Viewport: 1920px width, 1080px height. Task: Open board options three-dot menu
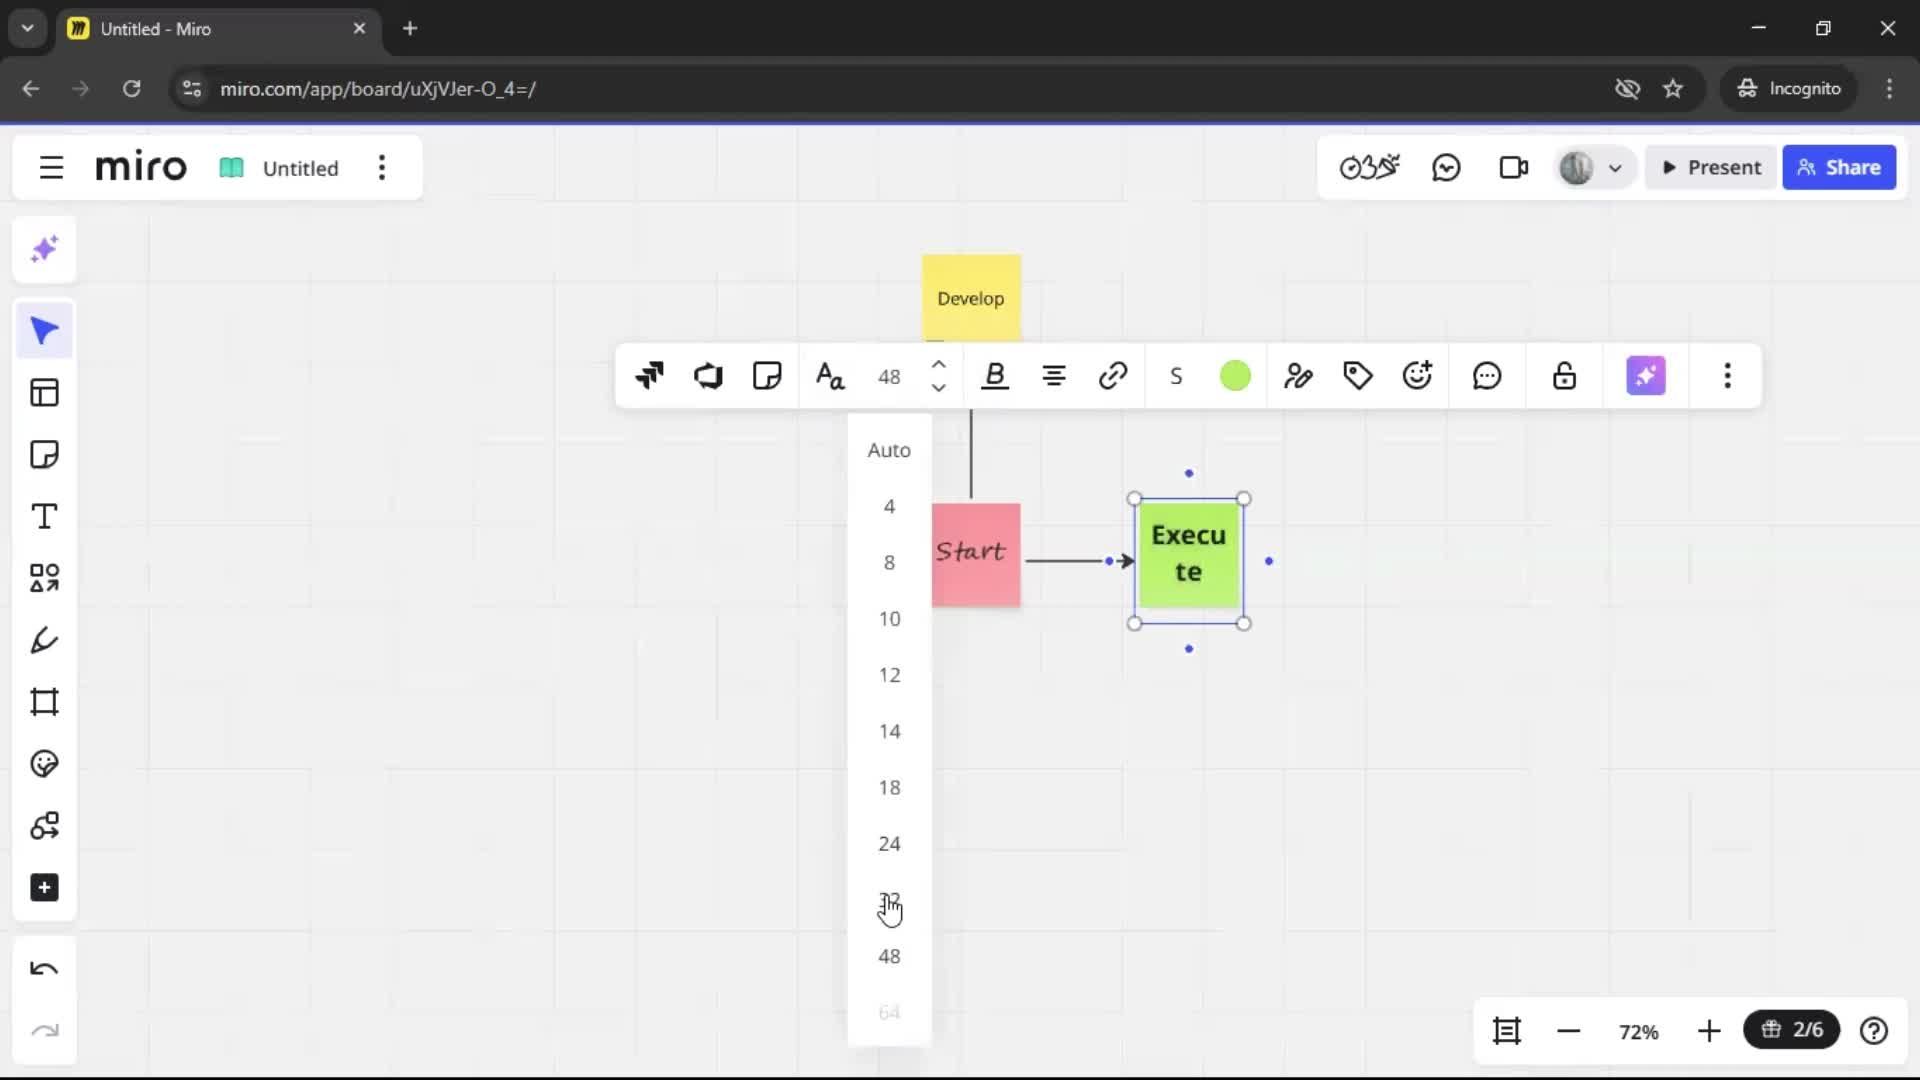[x=381, y=168]
